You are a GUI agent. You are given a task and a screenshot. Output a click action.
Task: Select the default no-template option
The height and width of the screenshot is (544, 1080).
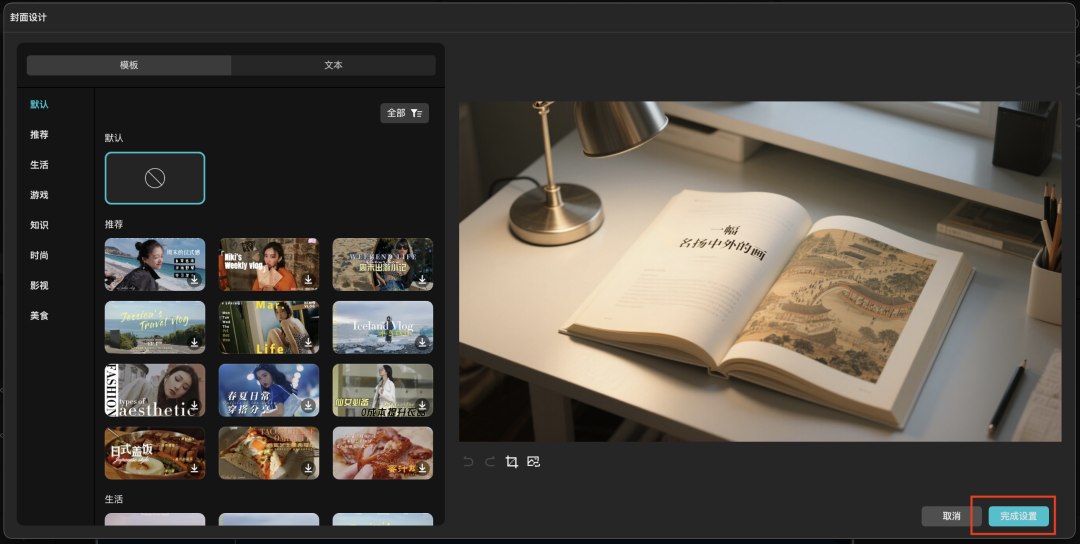coord(155,178)
